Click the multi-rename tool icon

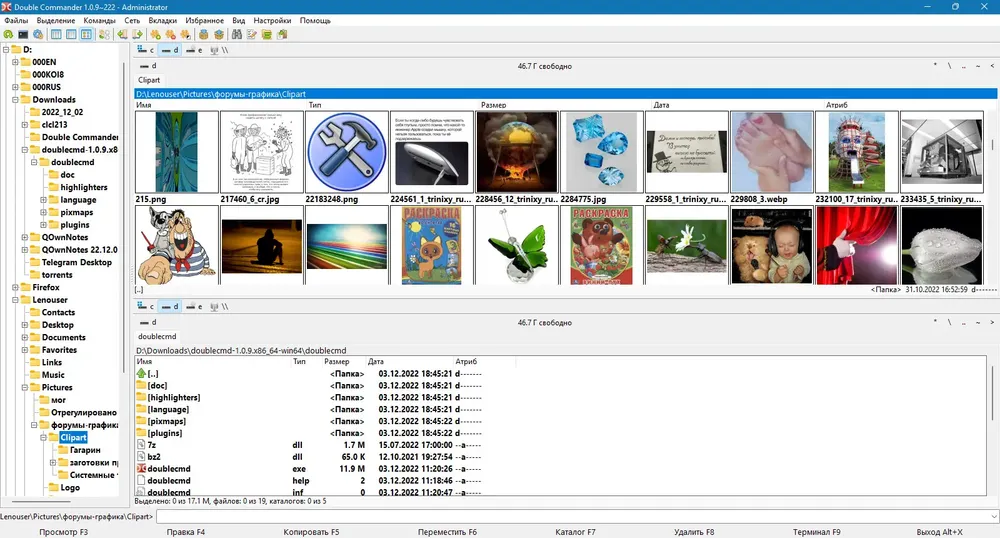click(x=252, y=34)
